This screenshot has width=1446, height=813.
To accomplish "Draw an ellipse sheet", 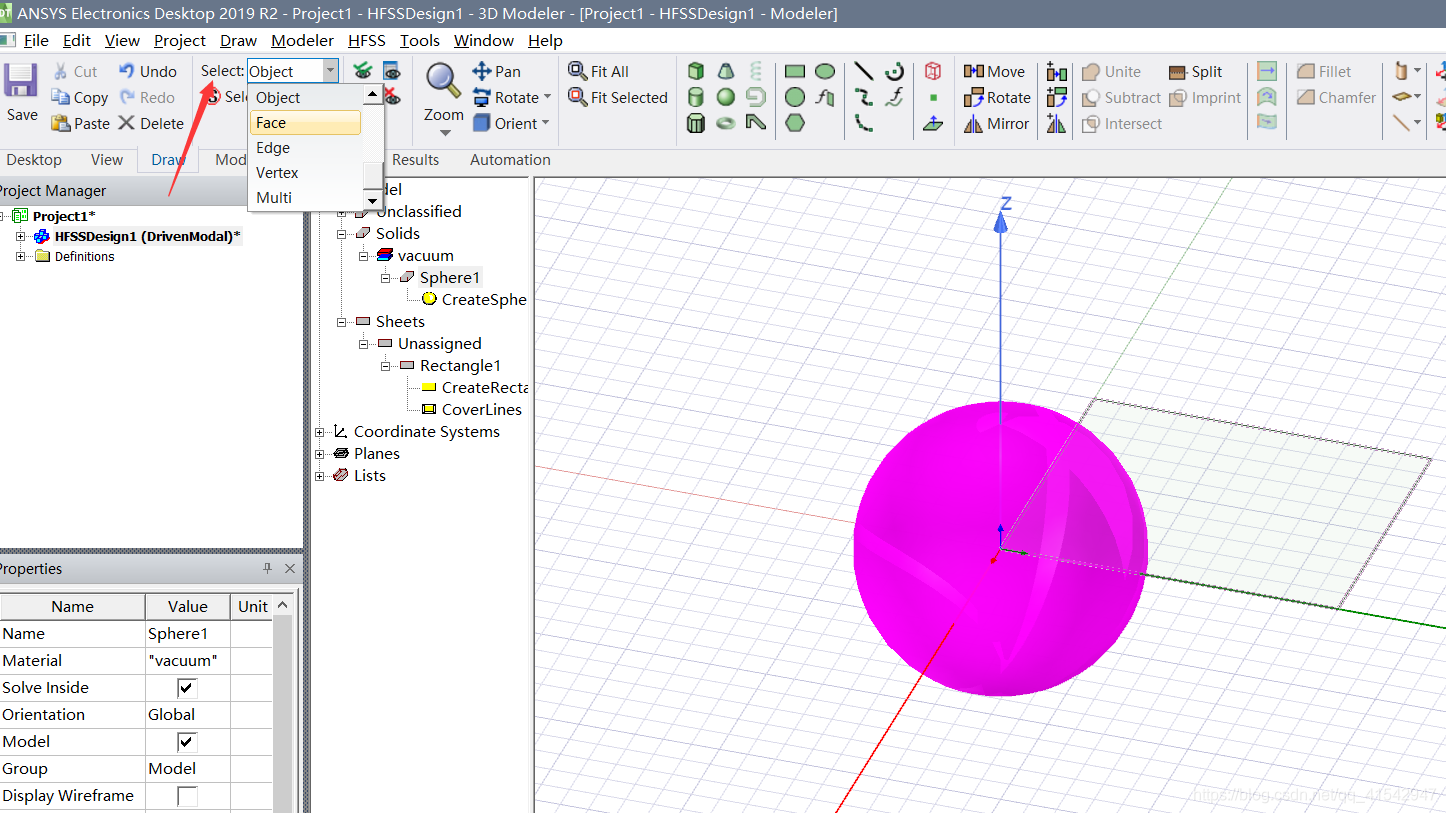I will [825, 71].
